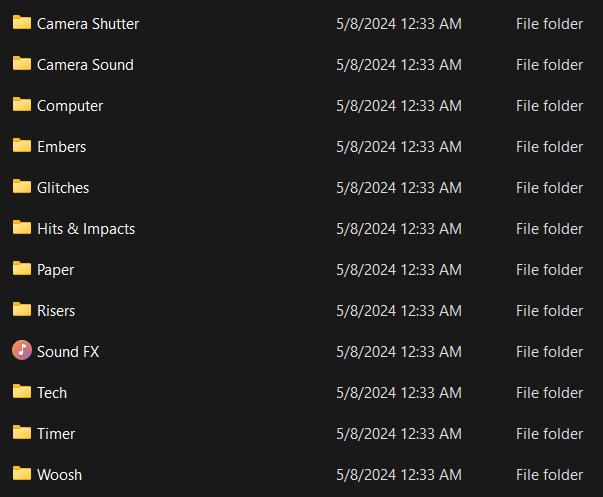Click the Camera Shutter folder icon
Image resolution: width=603 pixels, height=497 pixels.
coord(22,22)
